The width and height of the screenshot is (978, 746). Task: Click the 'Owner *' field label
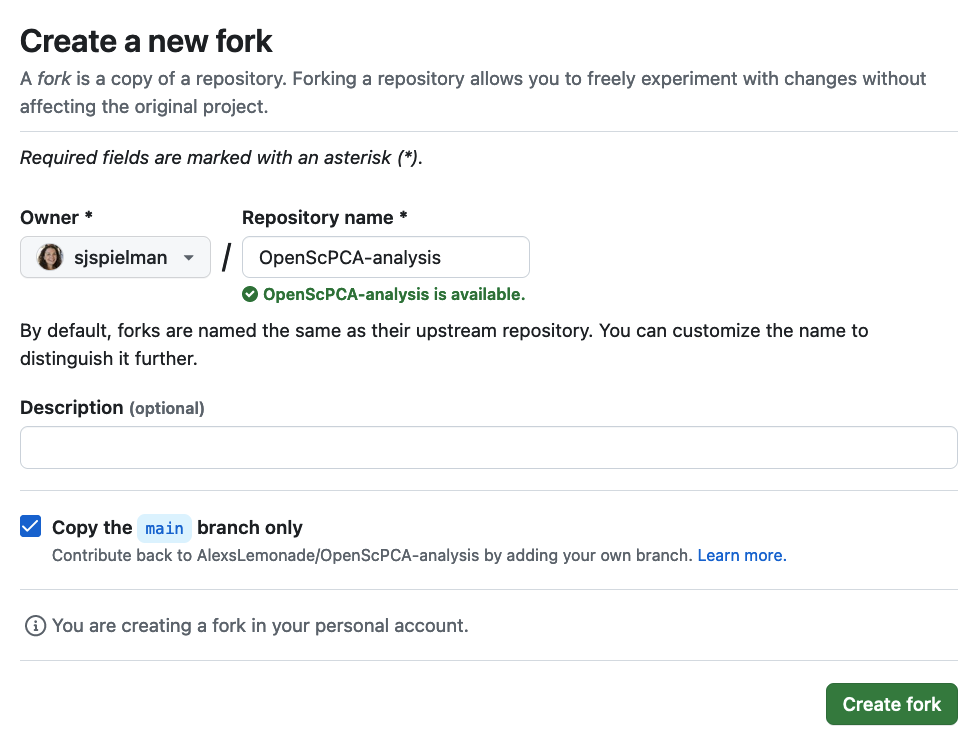pos(56,218)
